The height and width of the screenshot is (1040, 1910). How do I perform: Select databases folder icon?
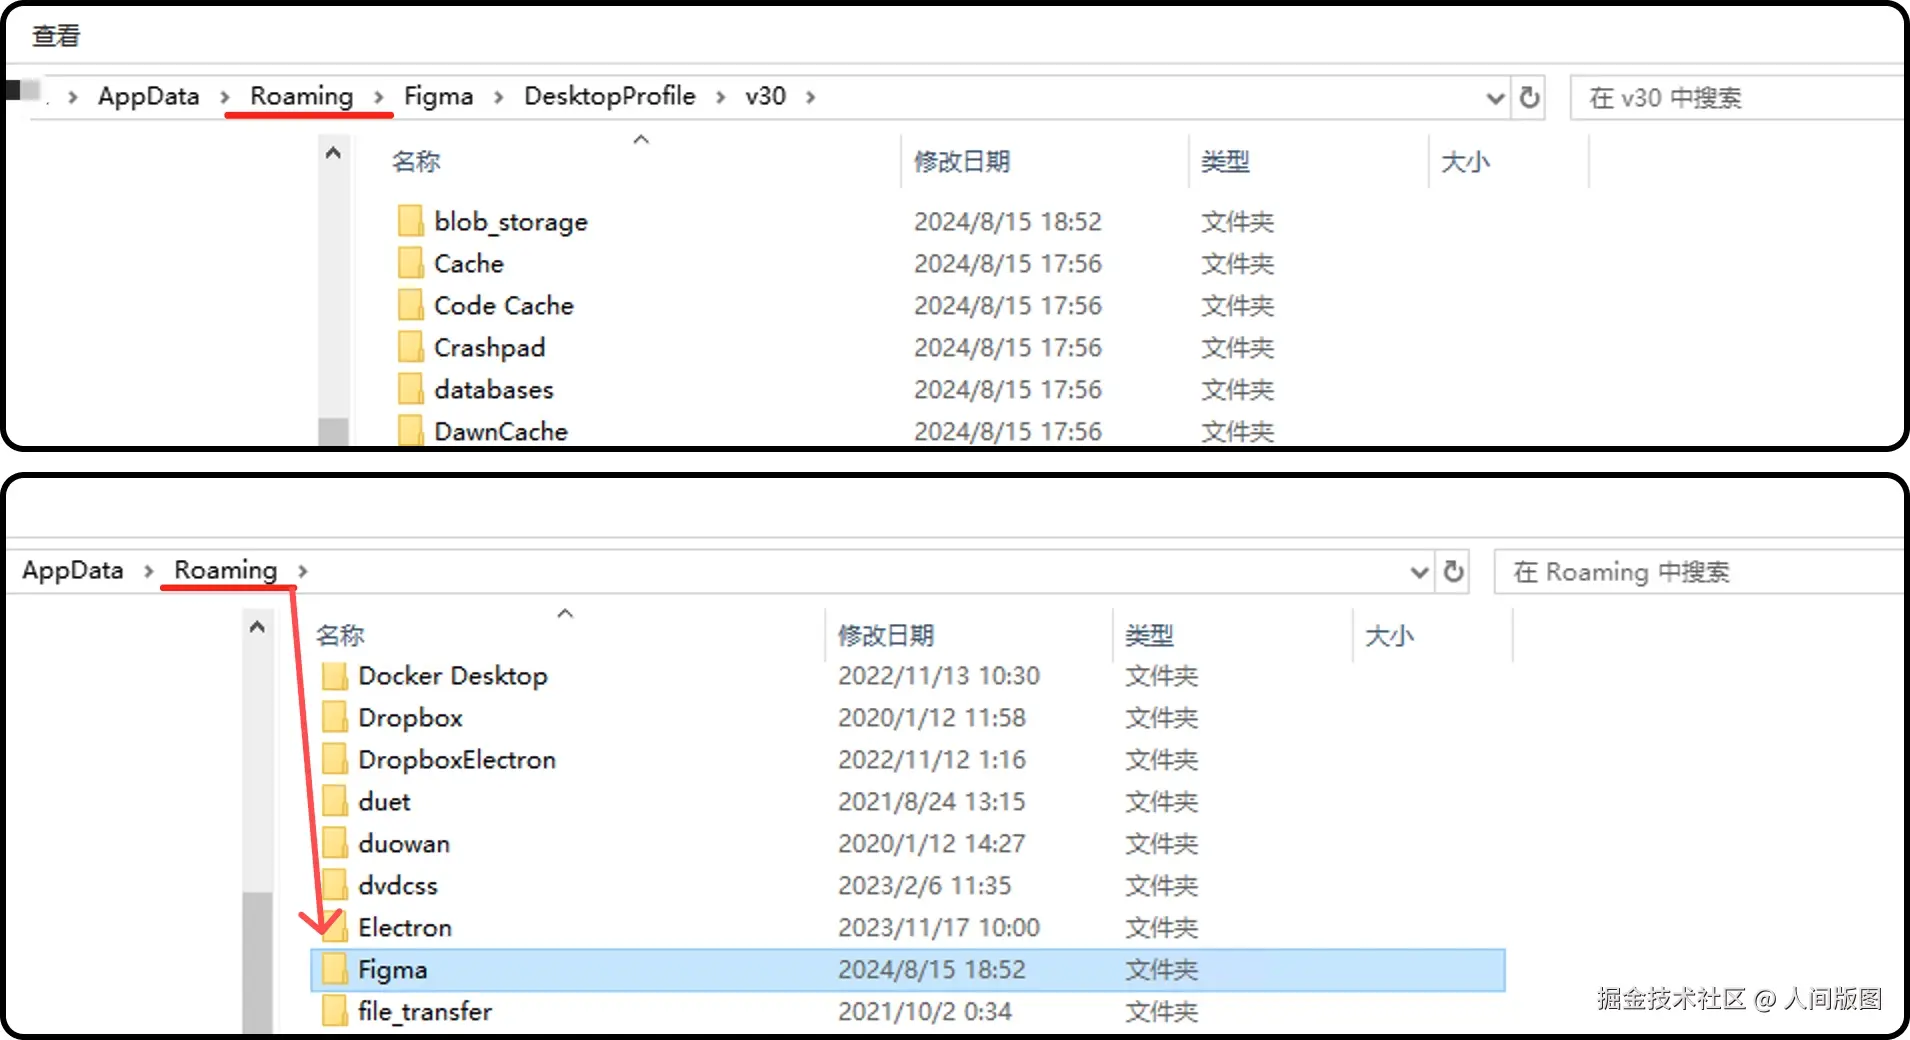410,389
